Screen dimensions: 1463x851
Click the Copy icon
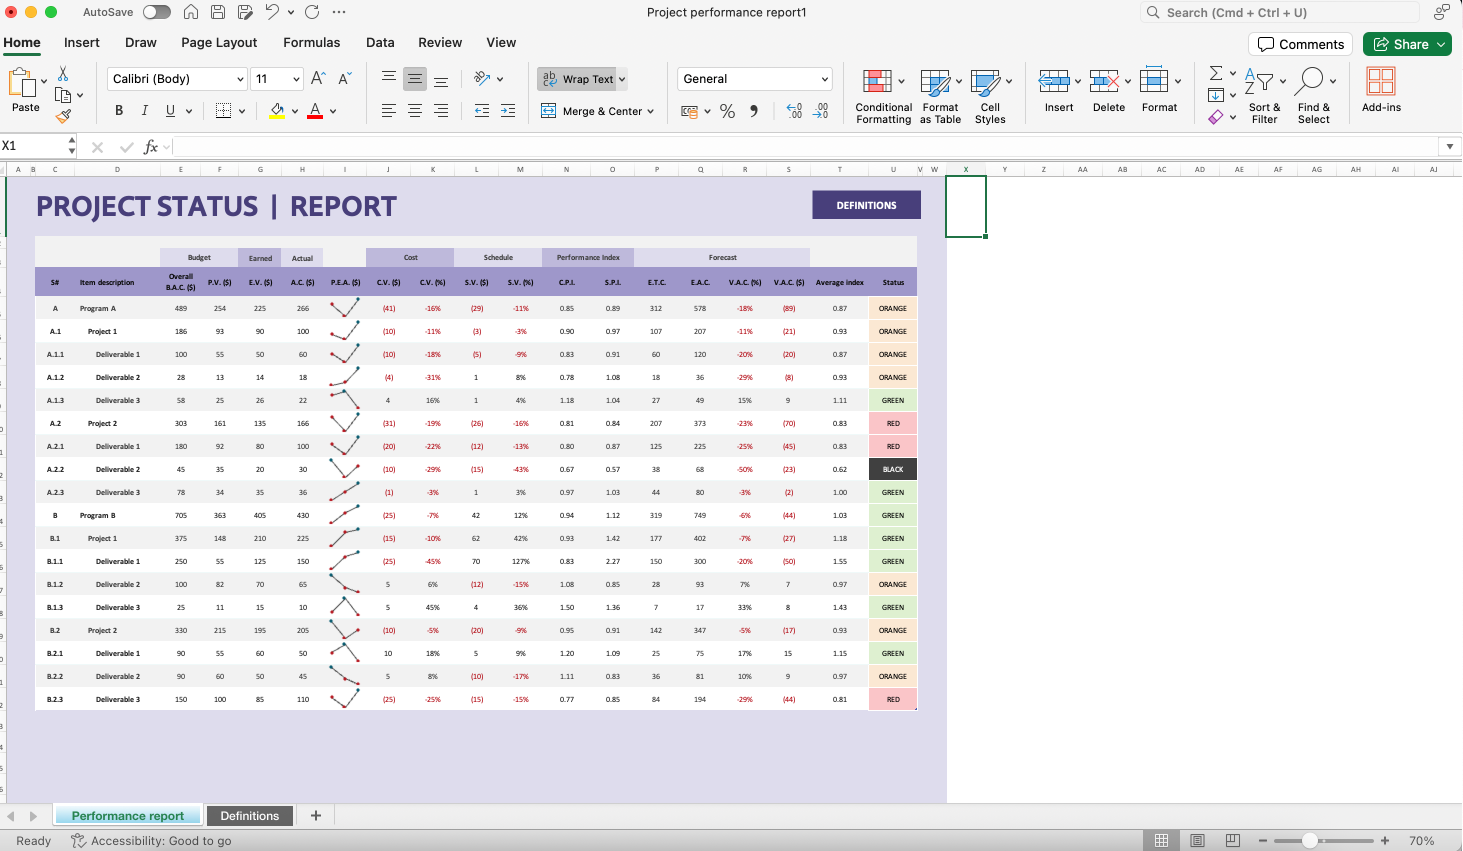[x=63, y=95]
